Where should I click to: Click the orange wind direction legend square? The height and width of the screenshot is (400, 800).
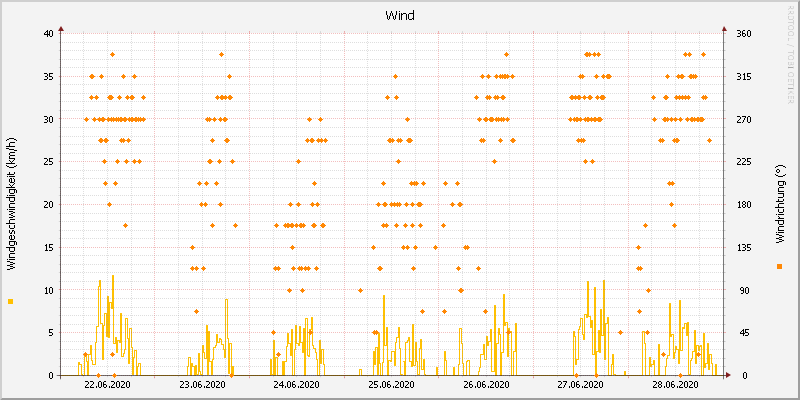point(779,266)
